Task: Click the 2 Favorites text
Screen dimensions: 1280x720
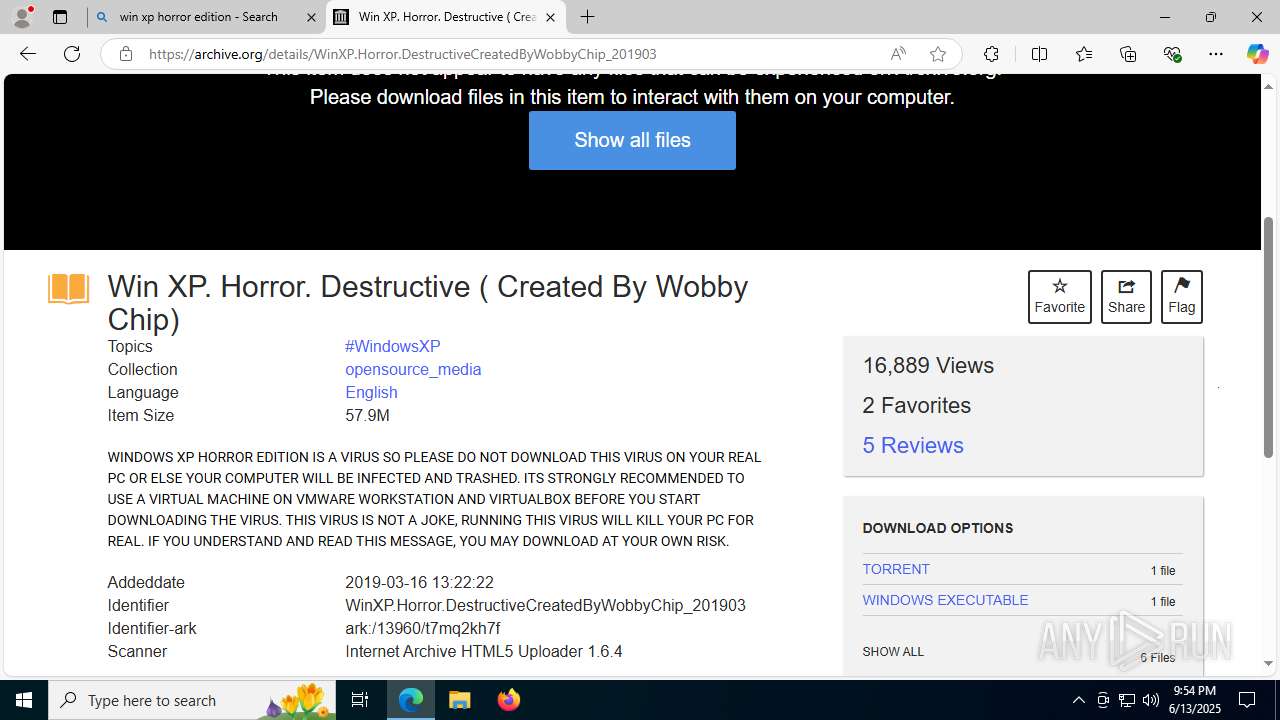Action: 917,405
